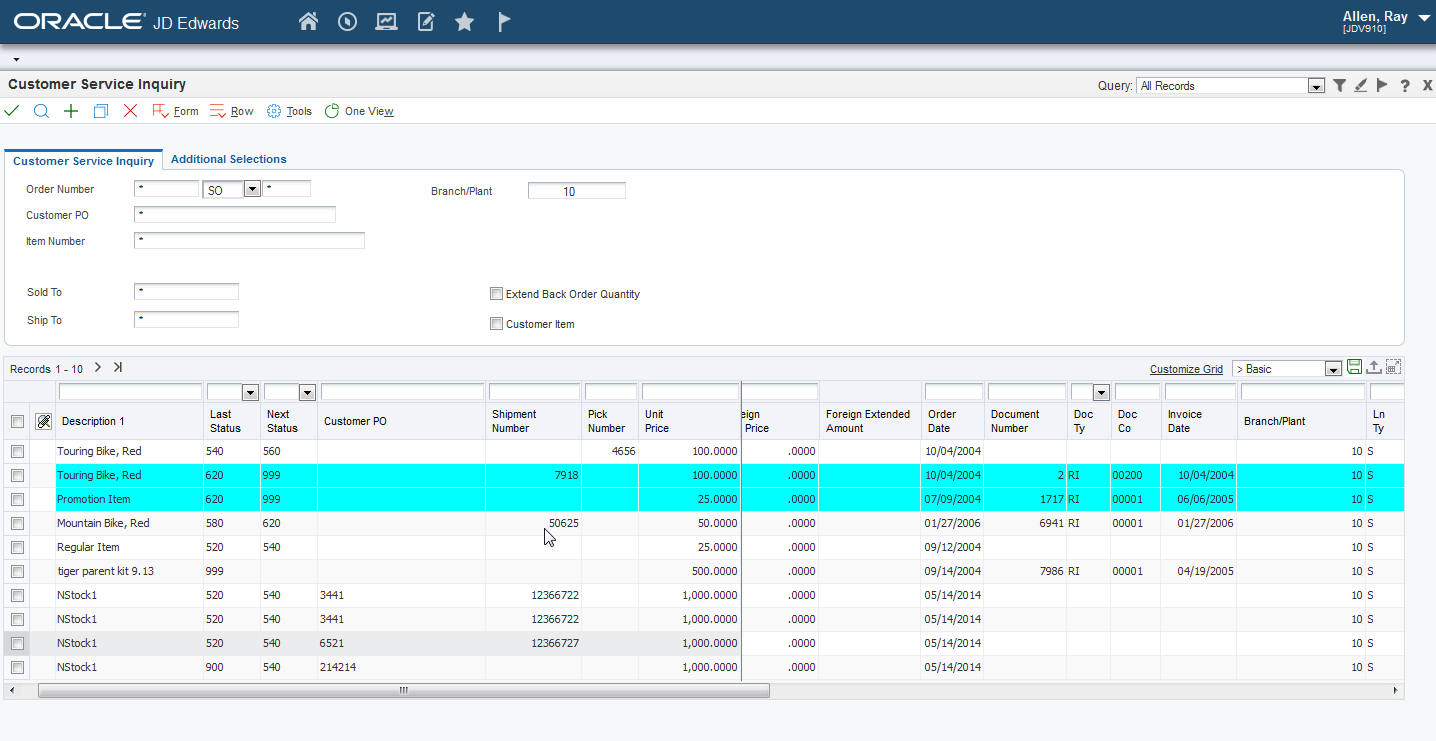Advance records with the next arrow
The height and width of the screenshot is (741, 1436).
97,368
